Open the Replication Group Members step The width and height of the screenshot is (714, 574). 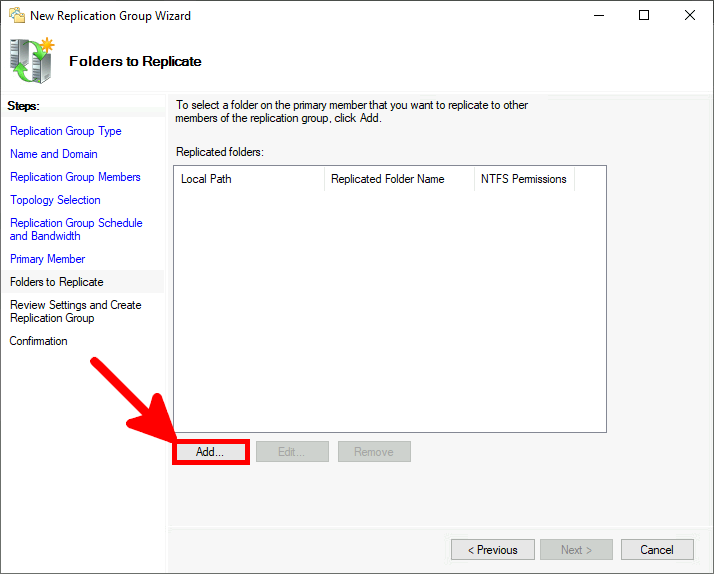pyautogui.click(x=75, y=177)
